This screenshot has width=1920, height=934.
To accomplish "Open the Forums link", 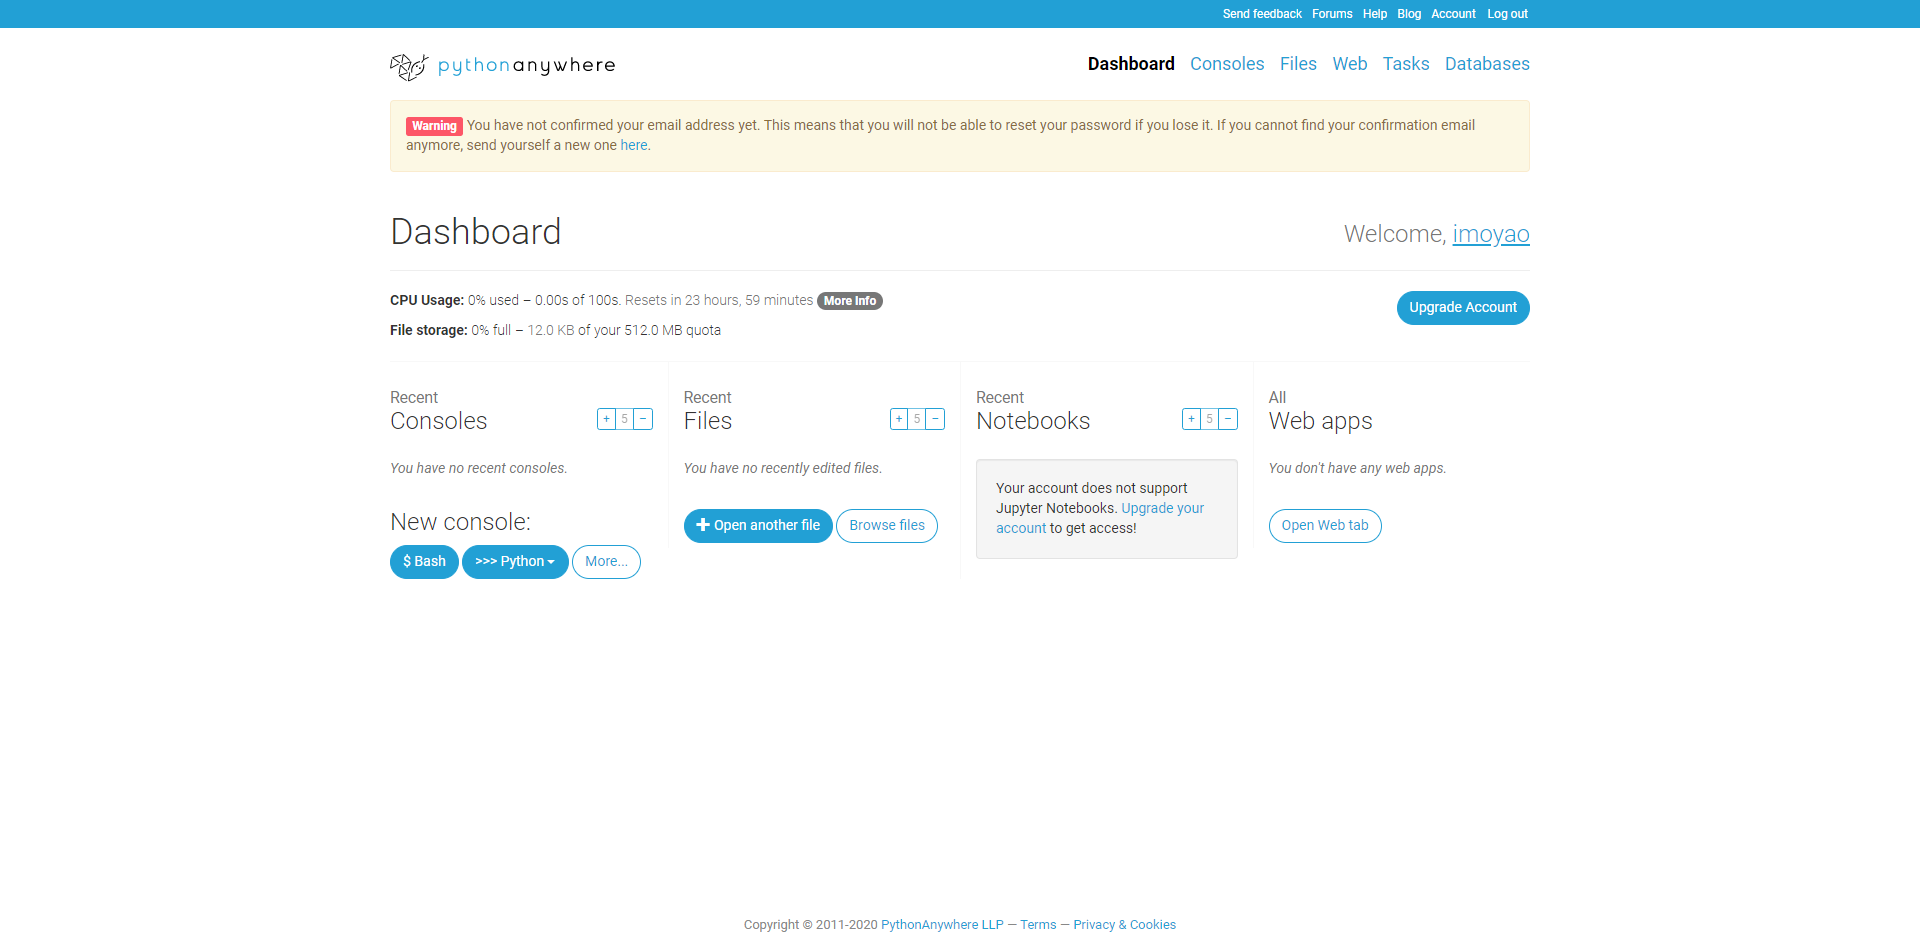I will click(1332, 14).
